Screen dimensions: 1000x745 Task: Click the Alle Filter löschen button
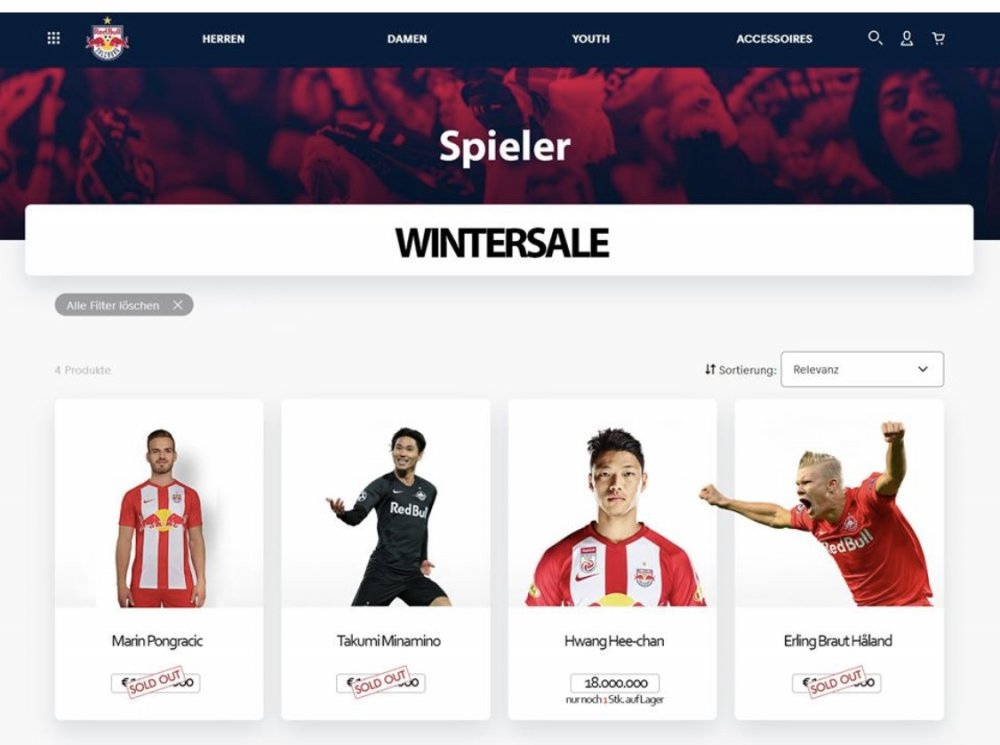click(124, 305)
